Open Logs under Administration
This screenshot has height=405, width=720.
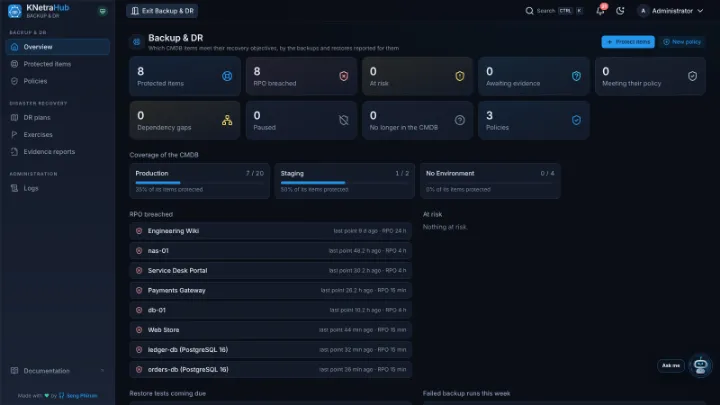tap(58, 188)
